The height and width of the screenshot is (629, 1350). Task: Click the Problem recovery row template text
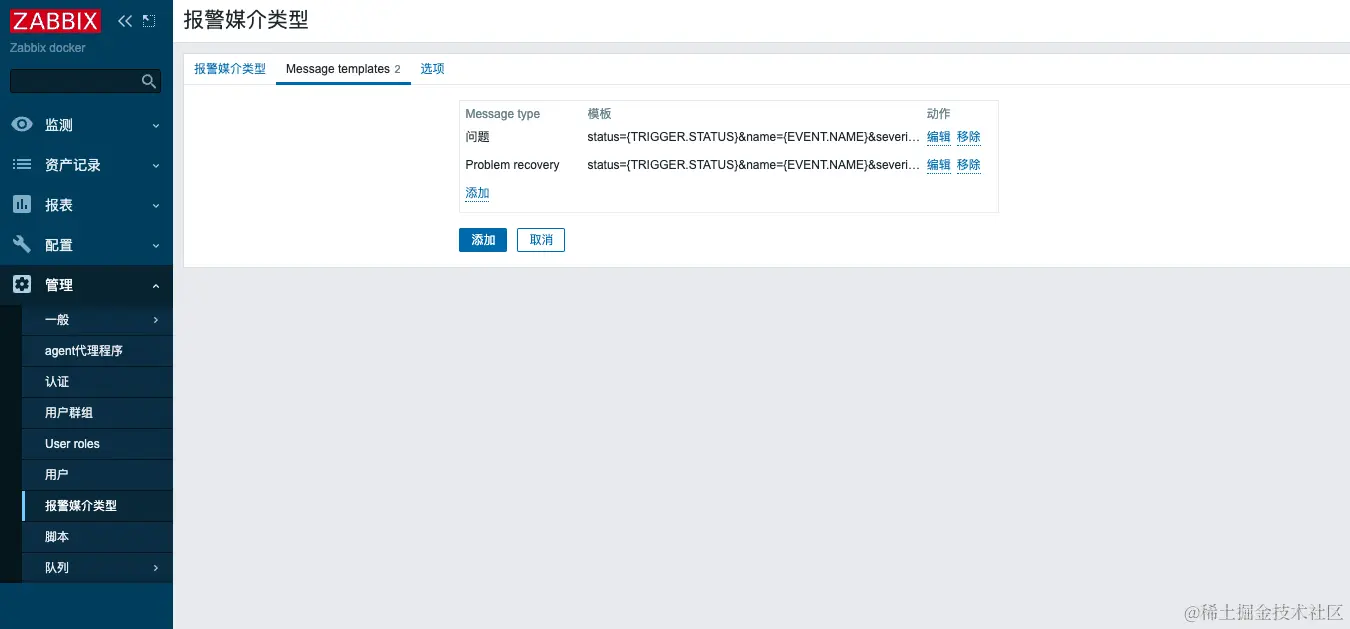(753, 165)
